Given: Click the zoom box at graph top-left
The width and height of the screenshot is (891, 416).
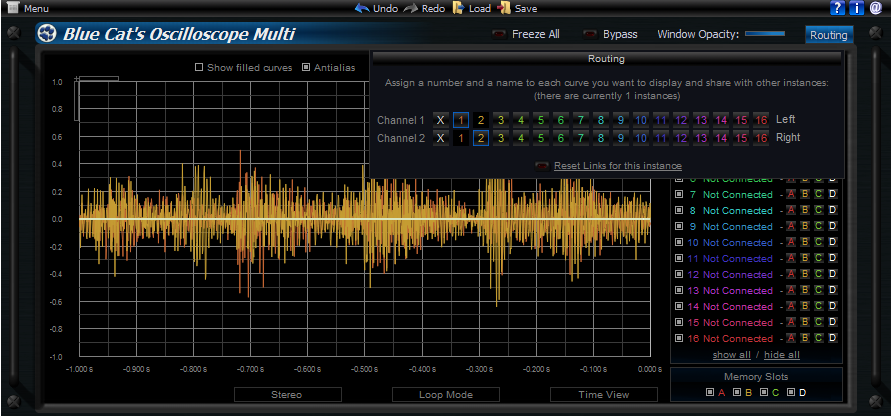Looking at the screenshot, I should click(x=97, y=78).
